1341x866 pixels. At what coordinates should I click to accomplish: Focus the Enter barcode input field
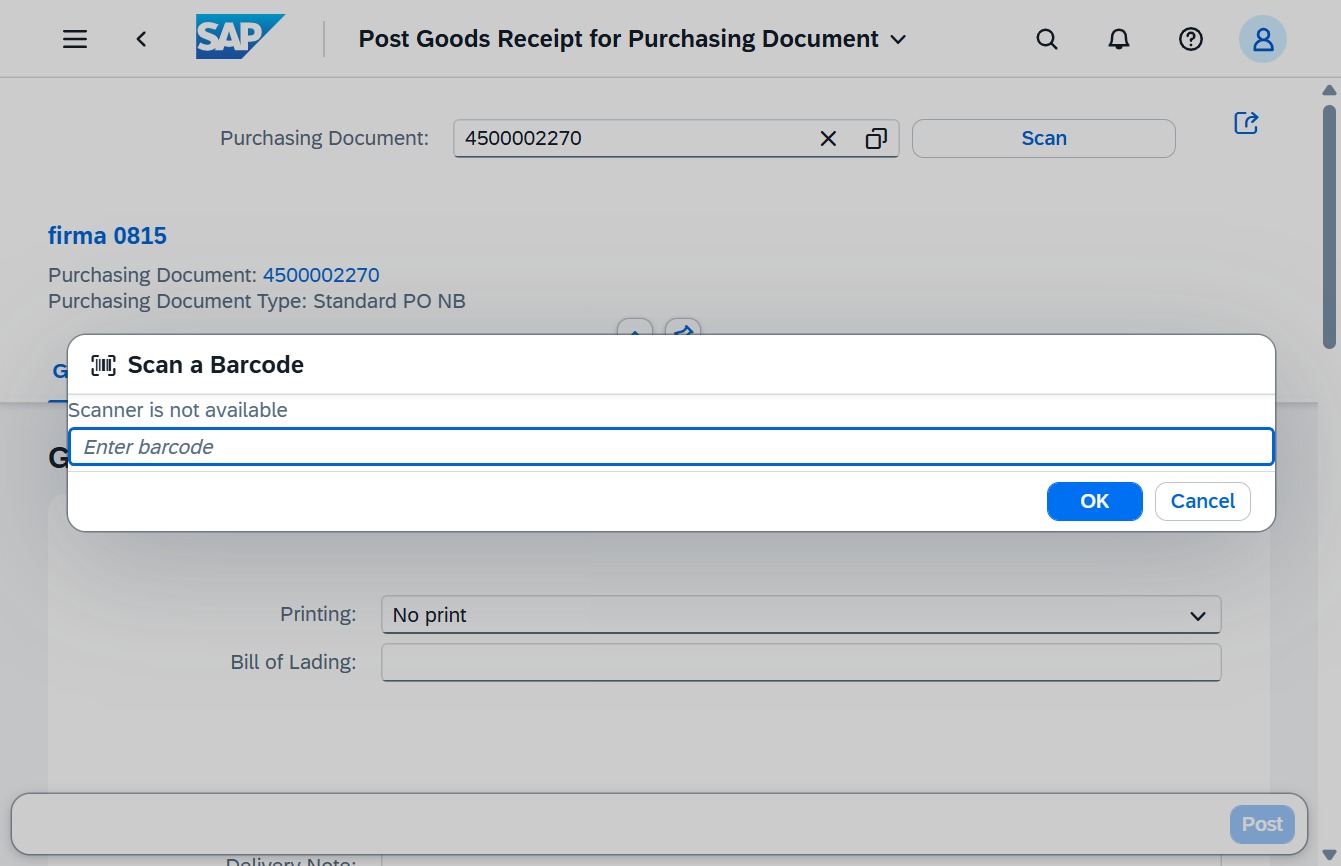coord(671,447)
